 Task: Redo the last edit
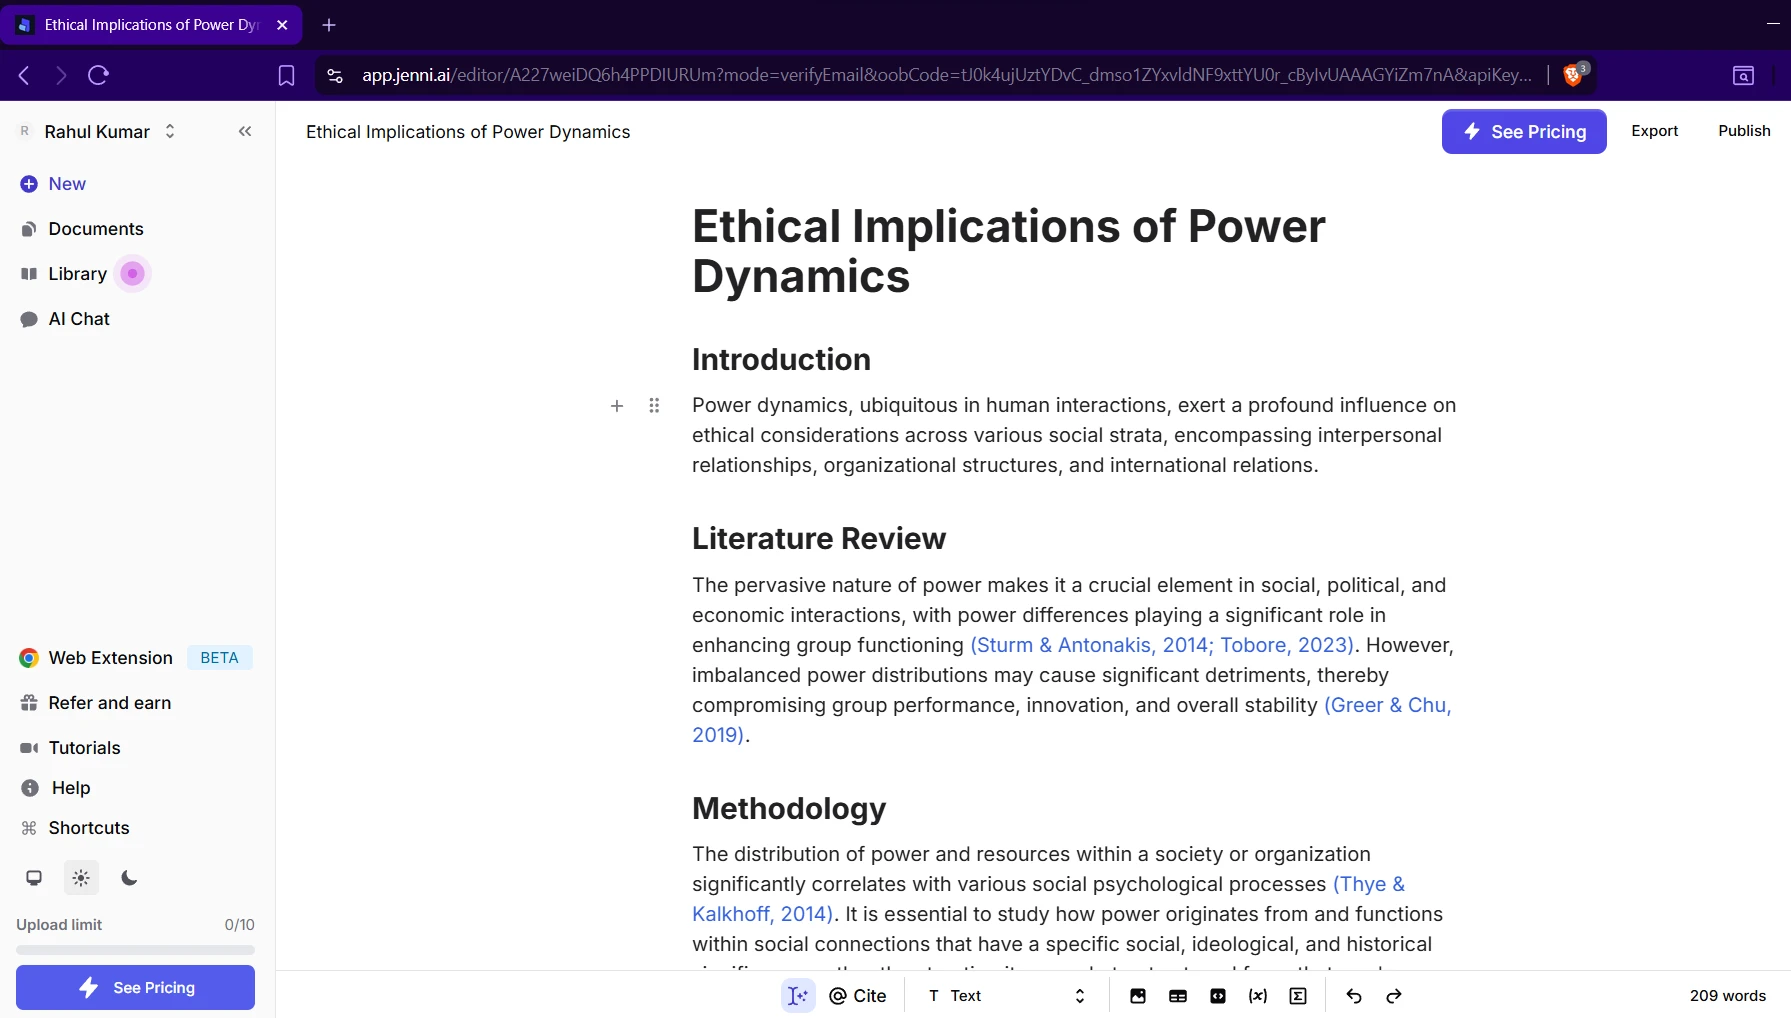pos(1394,996)
